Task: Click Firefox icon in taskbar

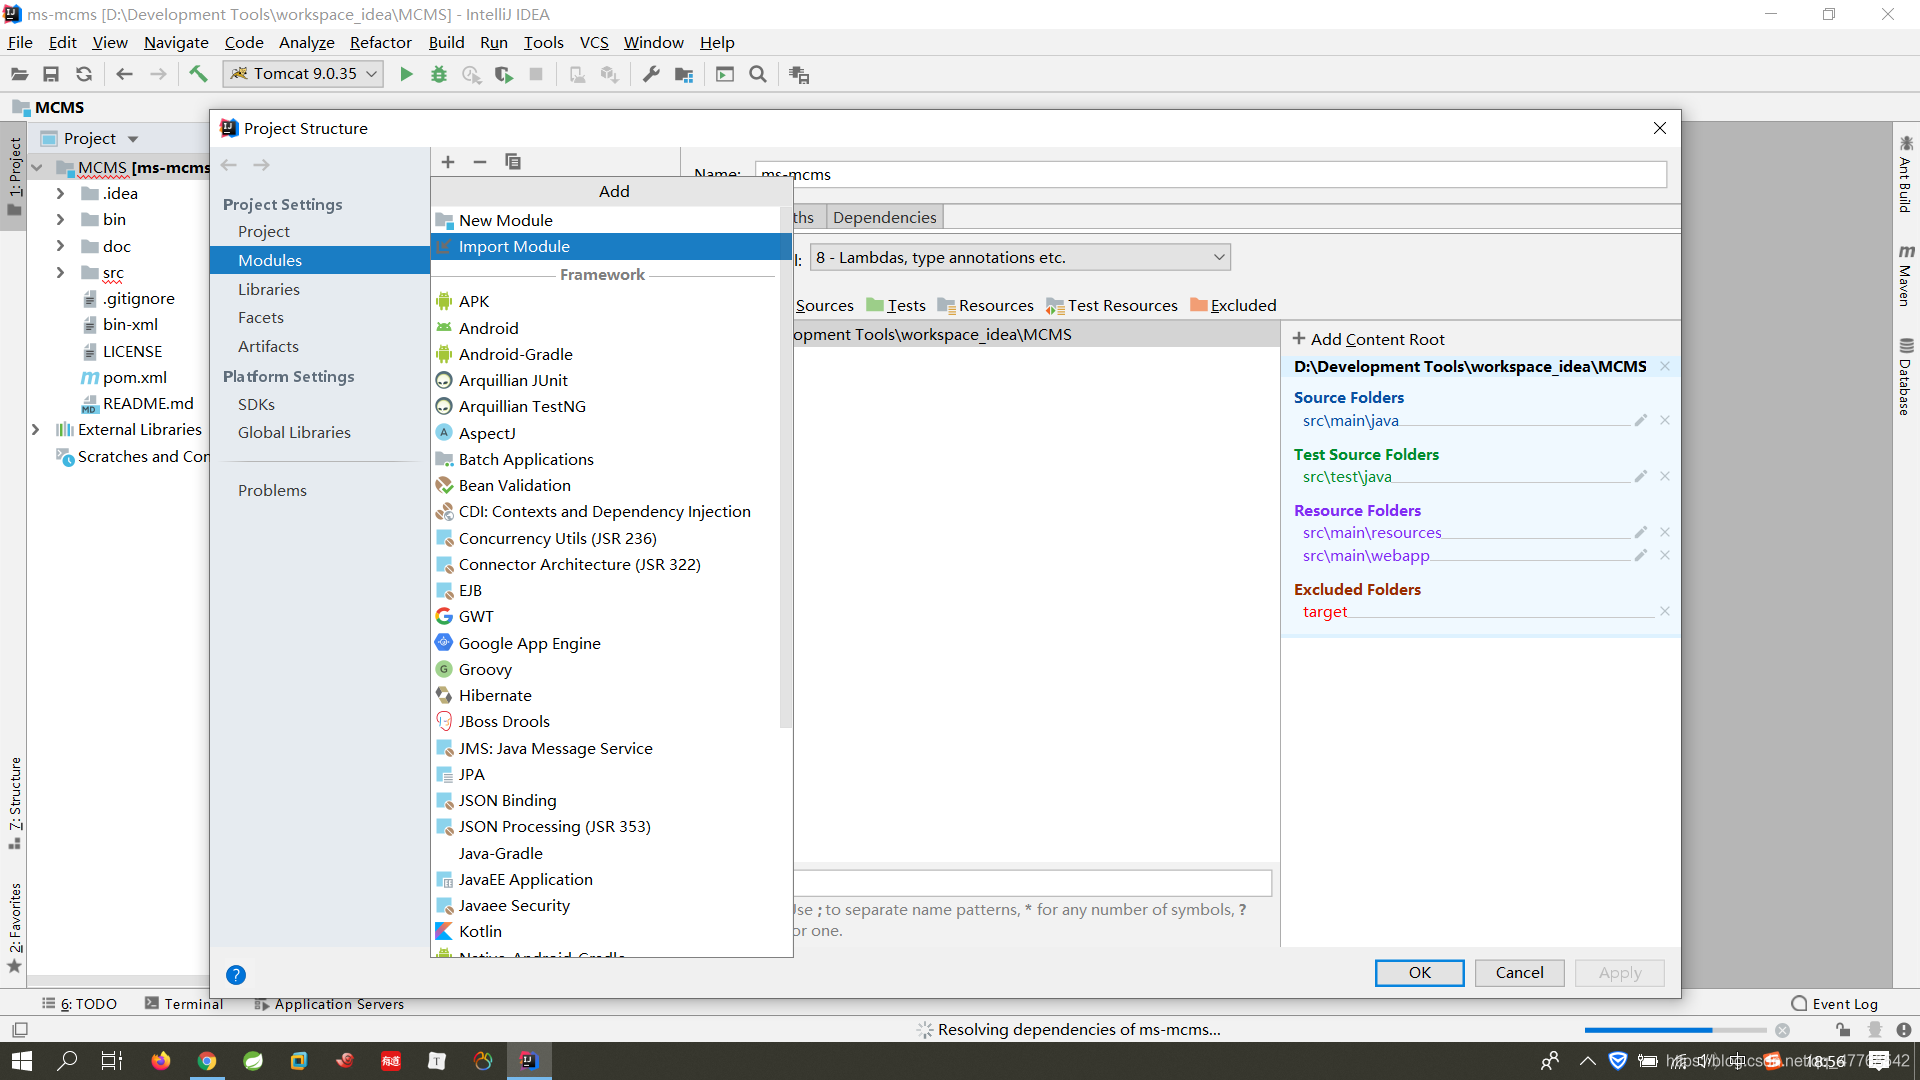Action: pyautogui.click(x=161, y=1061)
